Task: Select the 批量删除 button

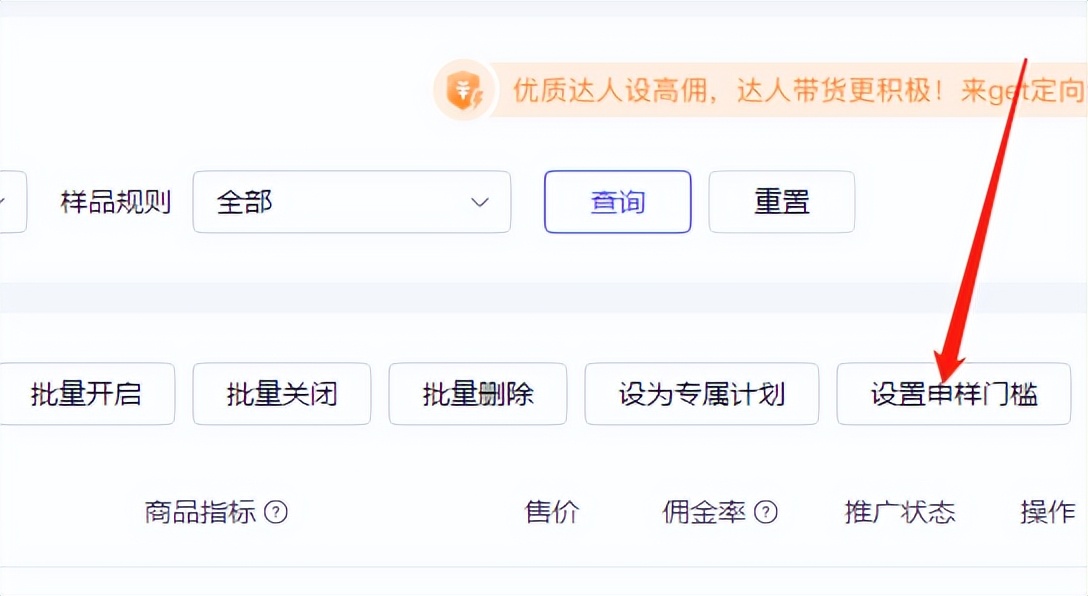Action: coord(477,394)
